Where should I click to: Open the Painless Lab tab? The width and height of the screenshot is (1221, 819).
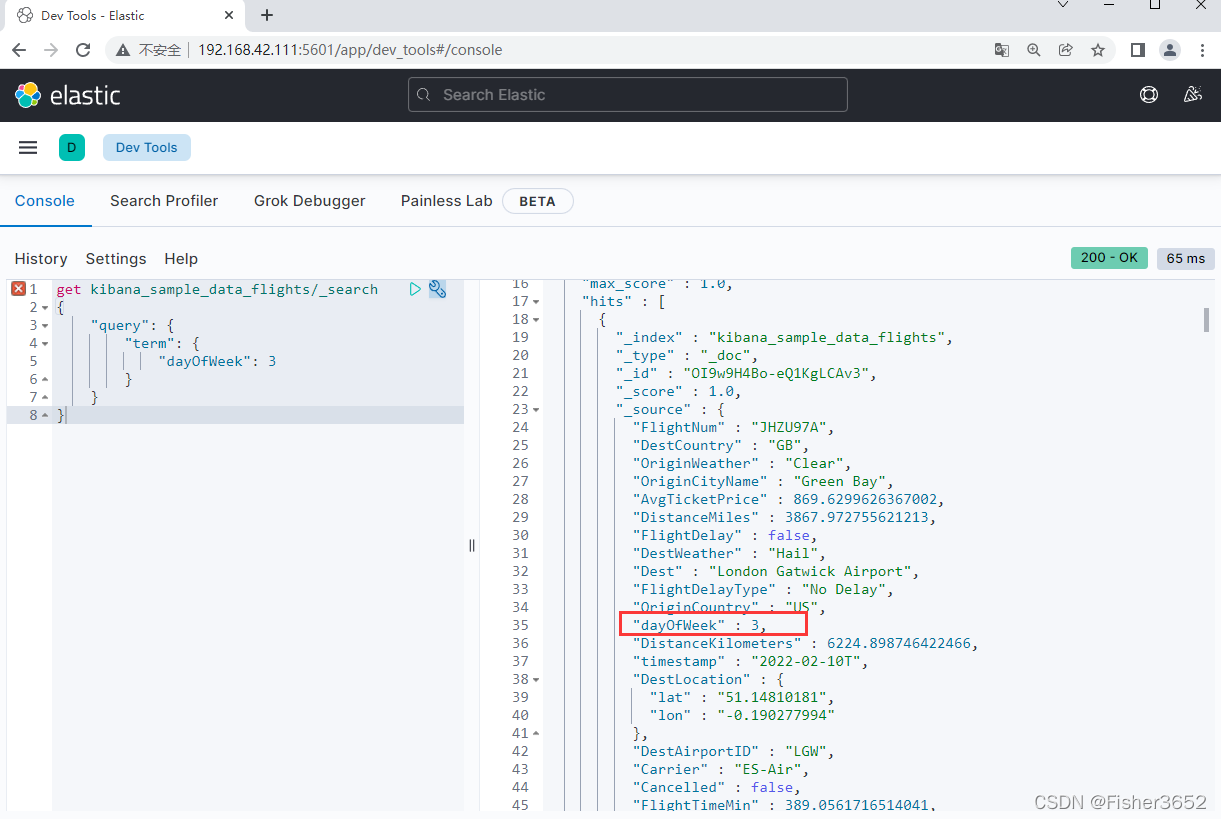(447, 201)
